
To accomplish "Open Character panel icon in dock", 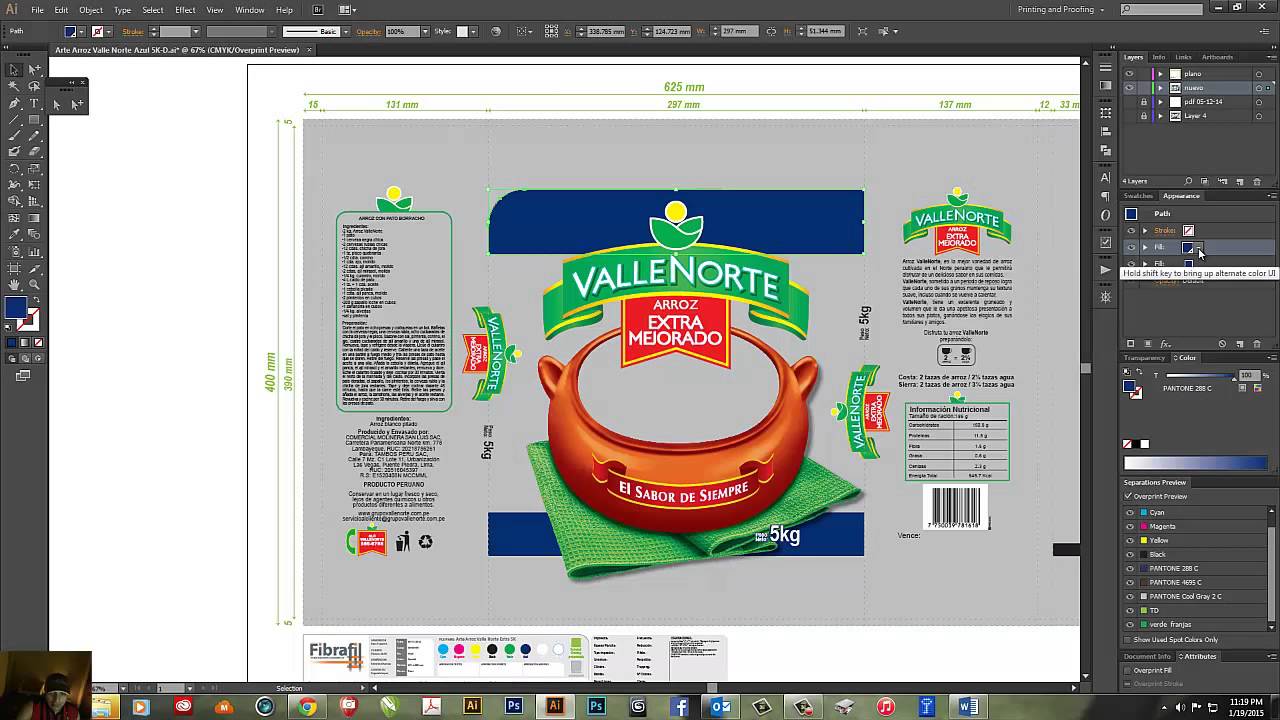I will coord(1105,177).
